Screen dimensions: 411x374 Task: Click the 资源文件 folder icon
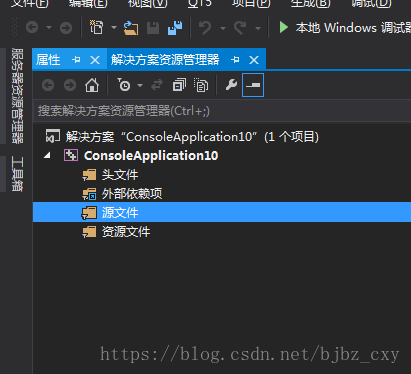pos(89,232)
